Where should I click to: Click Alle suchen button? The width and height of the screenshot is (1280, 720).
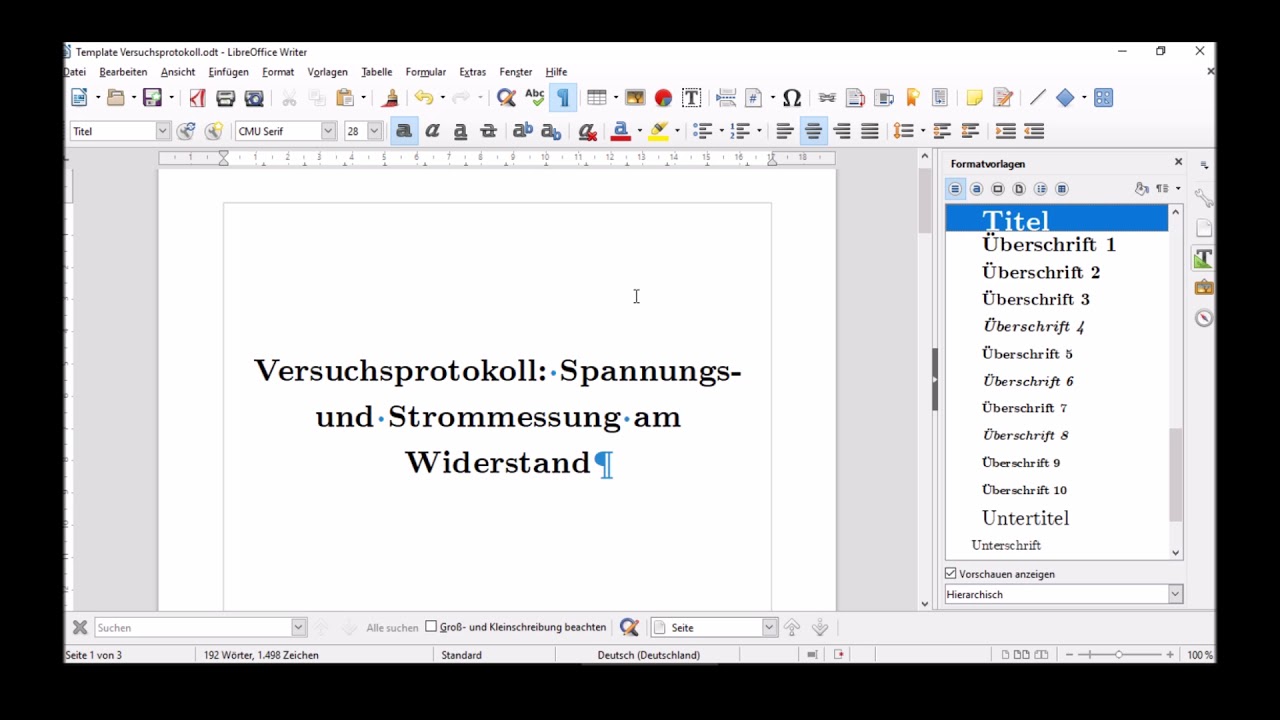[392, 628]
